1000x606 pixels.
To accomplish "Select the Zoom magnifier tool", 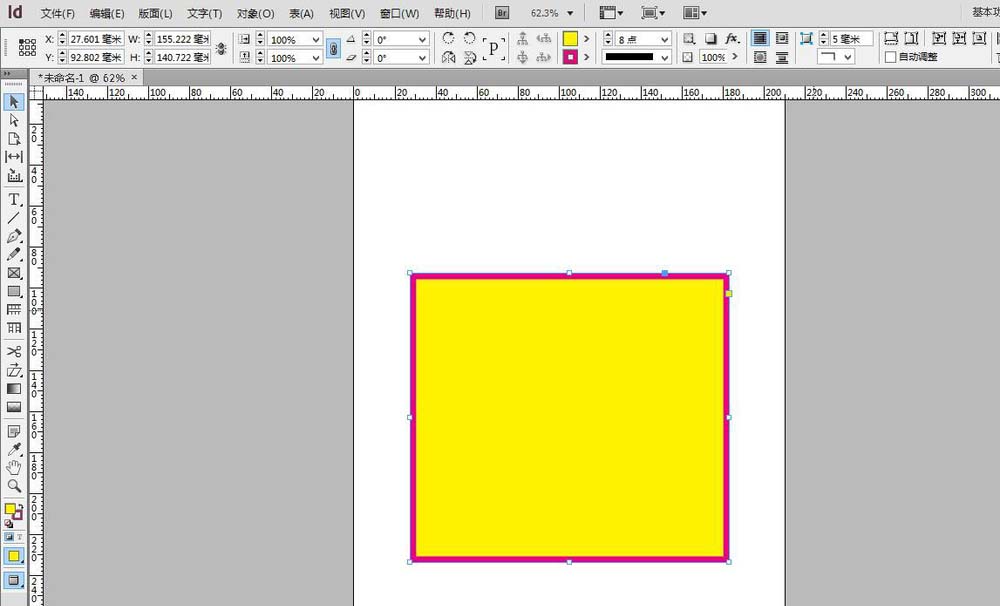I will (14, 486).
